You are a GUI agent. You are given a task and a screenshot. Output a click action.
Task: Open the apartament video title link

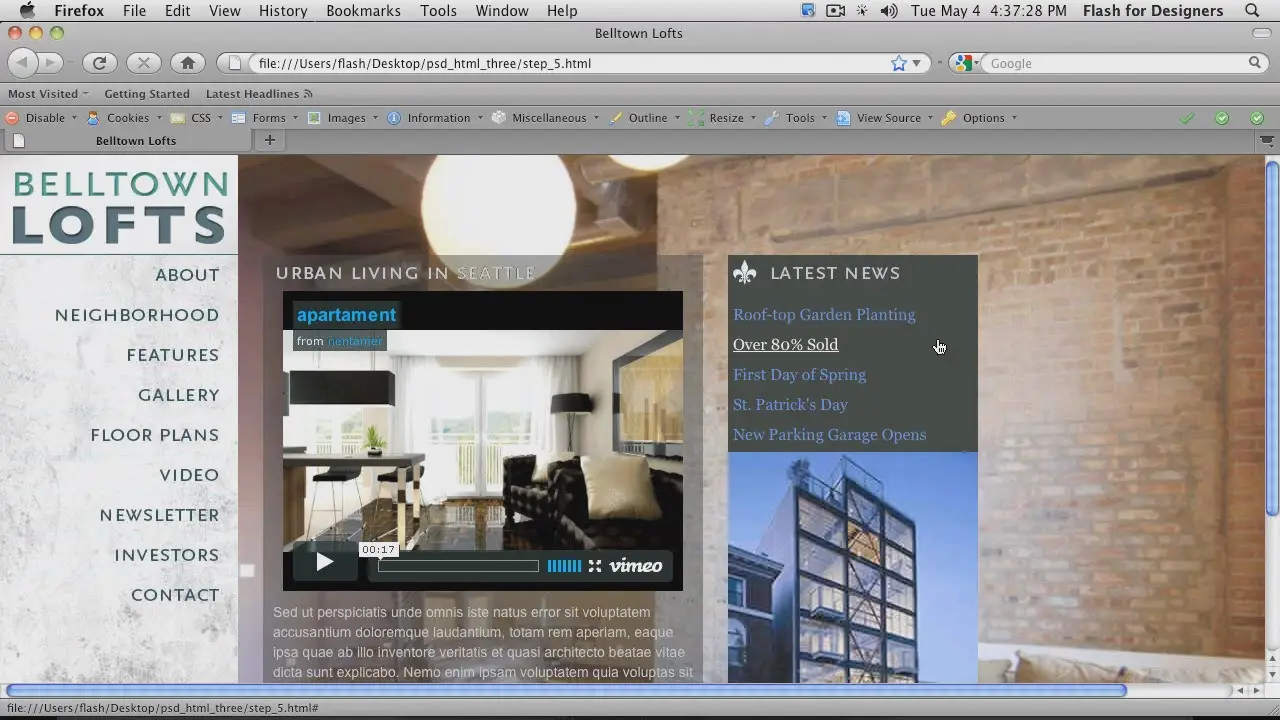[x=346, y=315]
